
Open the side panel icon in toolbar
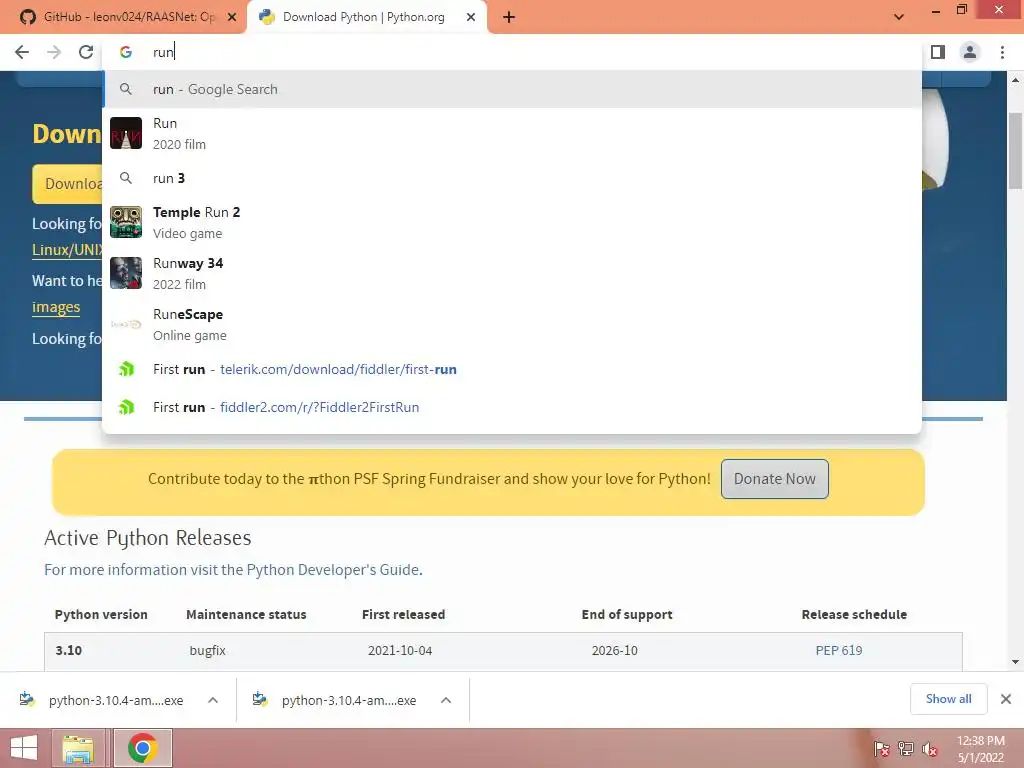pyautogui.click(x=938, y=52)
